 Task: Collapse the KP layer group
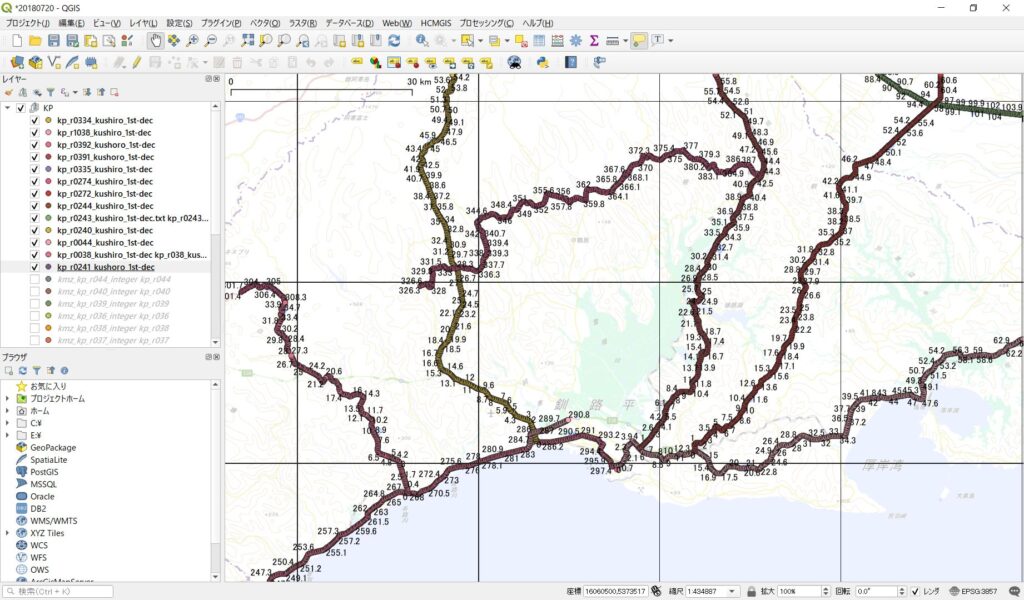tap(7, 108)
